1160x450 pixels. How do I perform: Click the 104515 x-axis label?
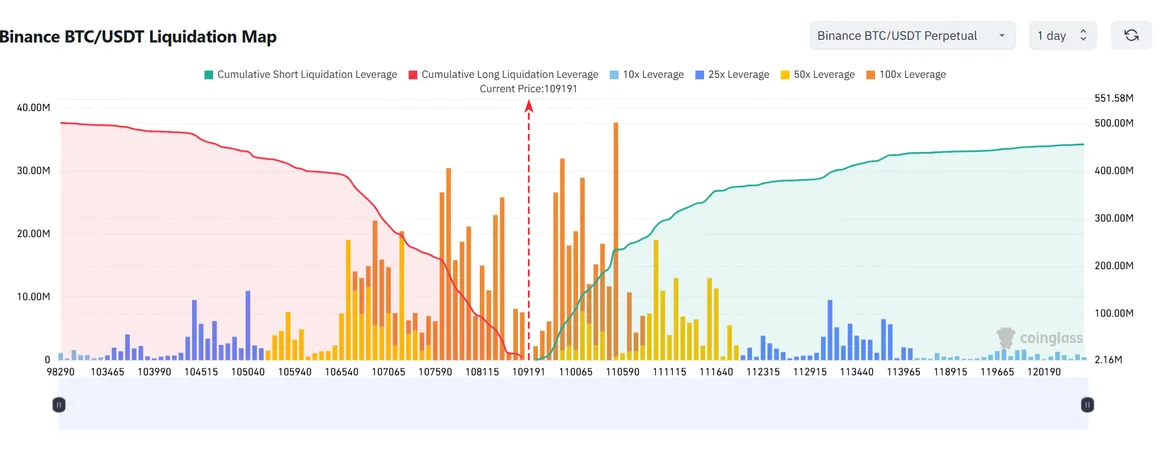point(201,372)
